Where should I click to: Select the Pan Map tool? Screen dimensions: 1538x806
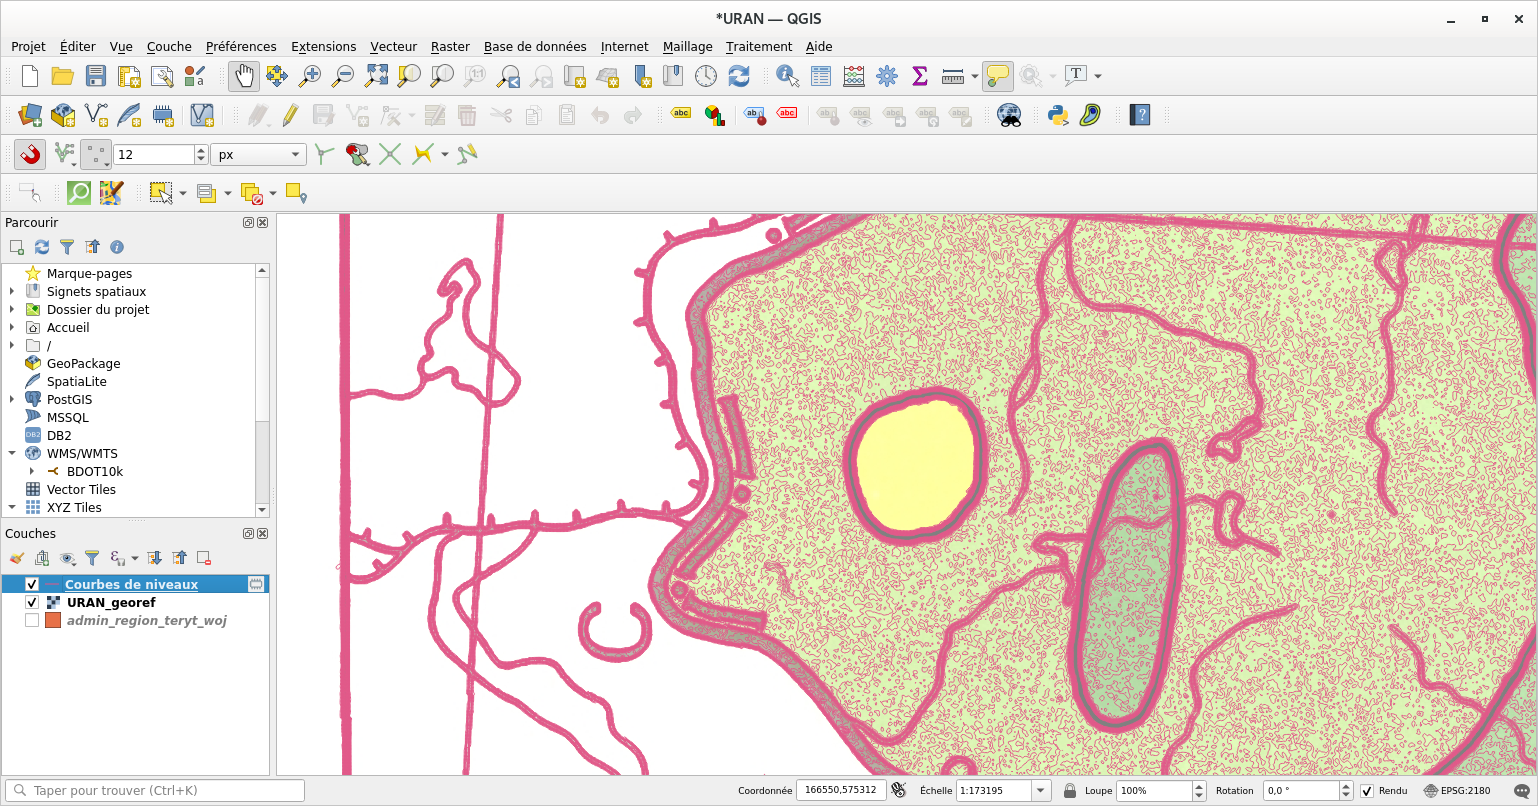coord(243,75)
